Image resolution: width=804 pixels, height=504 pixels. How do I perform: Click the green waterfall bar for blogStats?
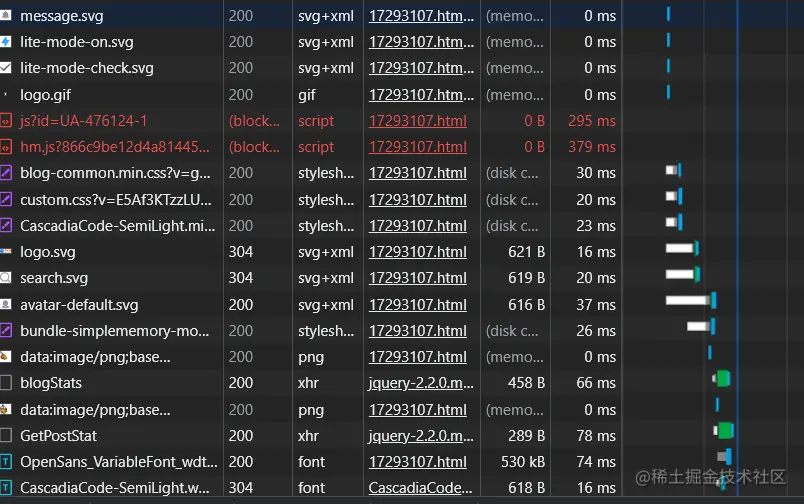pos(723,378)
